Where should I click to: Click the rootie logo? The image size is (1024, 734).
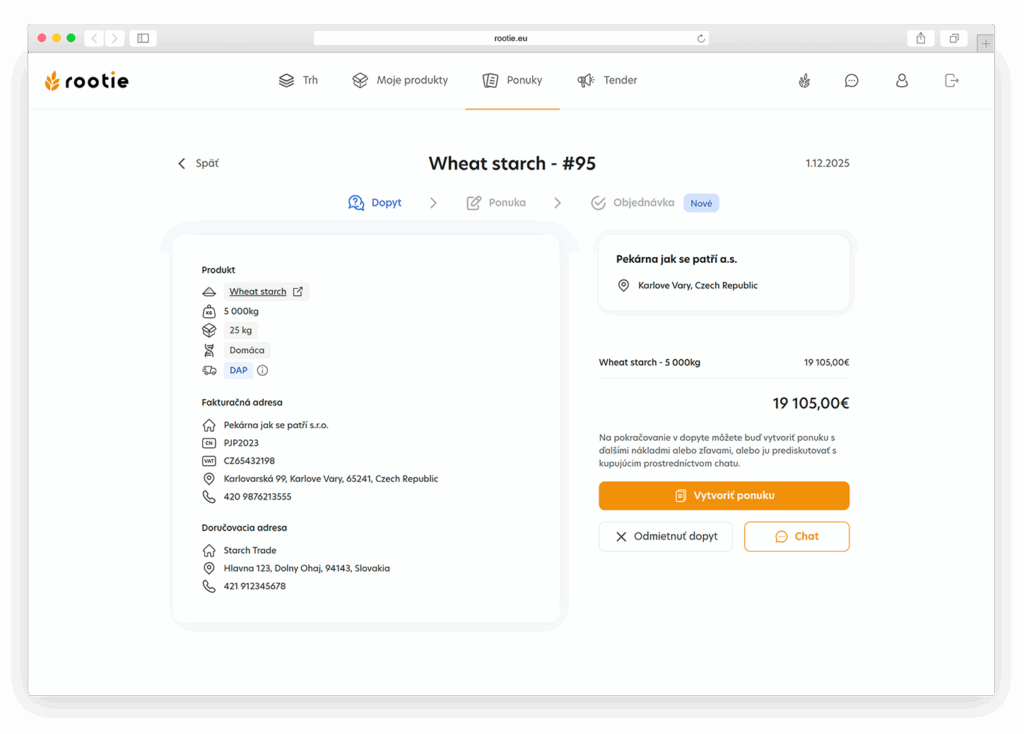click(x=87, y=81)
